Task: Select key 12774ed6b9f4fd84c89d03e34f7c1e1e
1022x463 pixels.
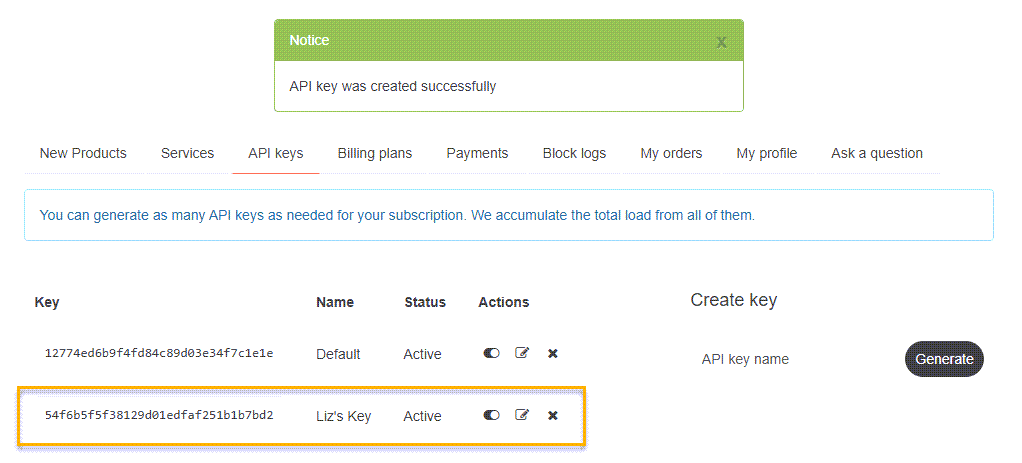Action: point(159,353)
